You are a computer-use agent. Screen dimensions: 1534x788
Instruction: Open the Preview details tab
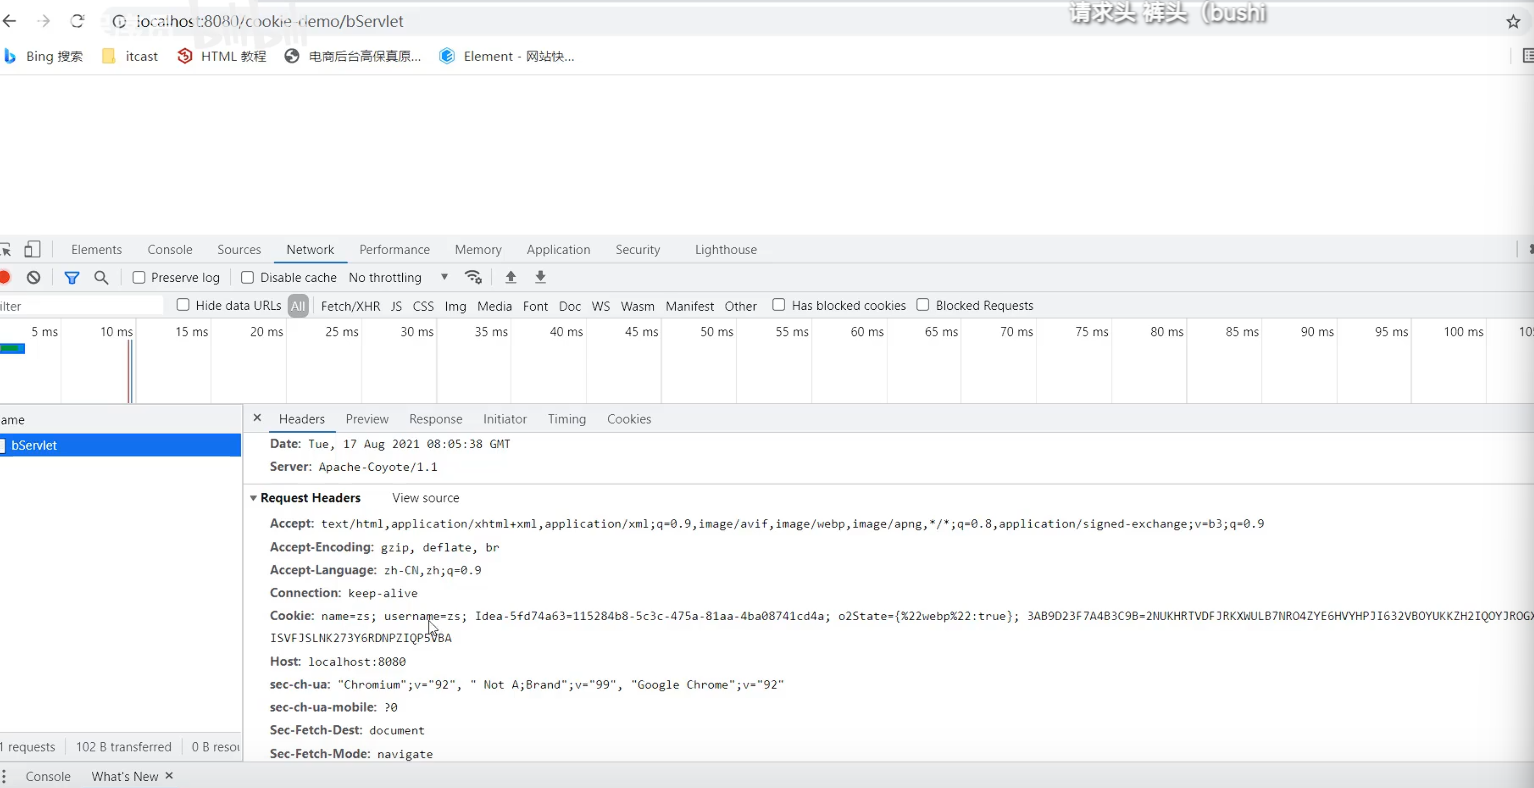click(x=367, y=419)
